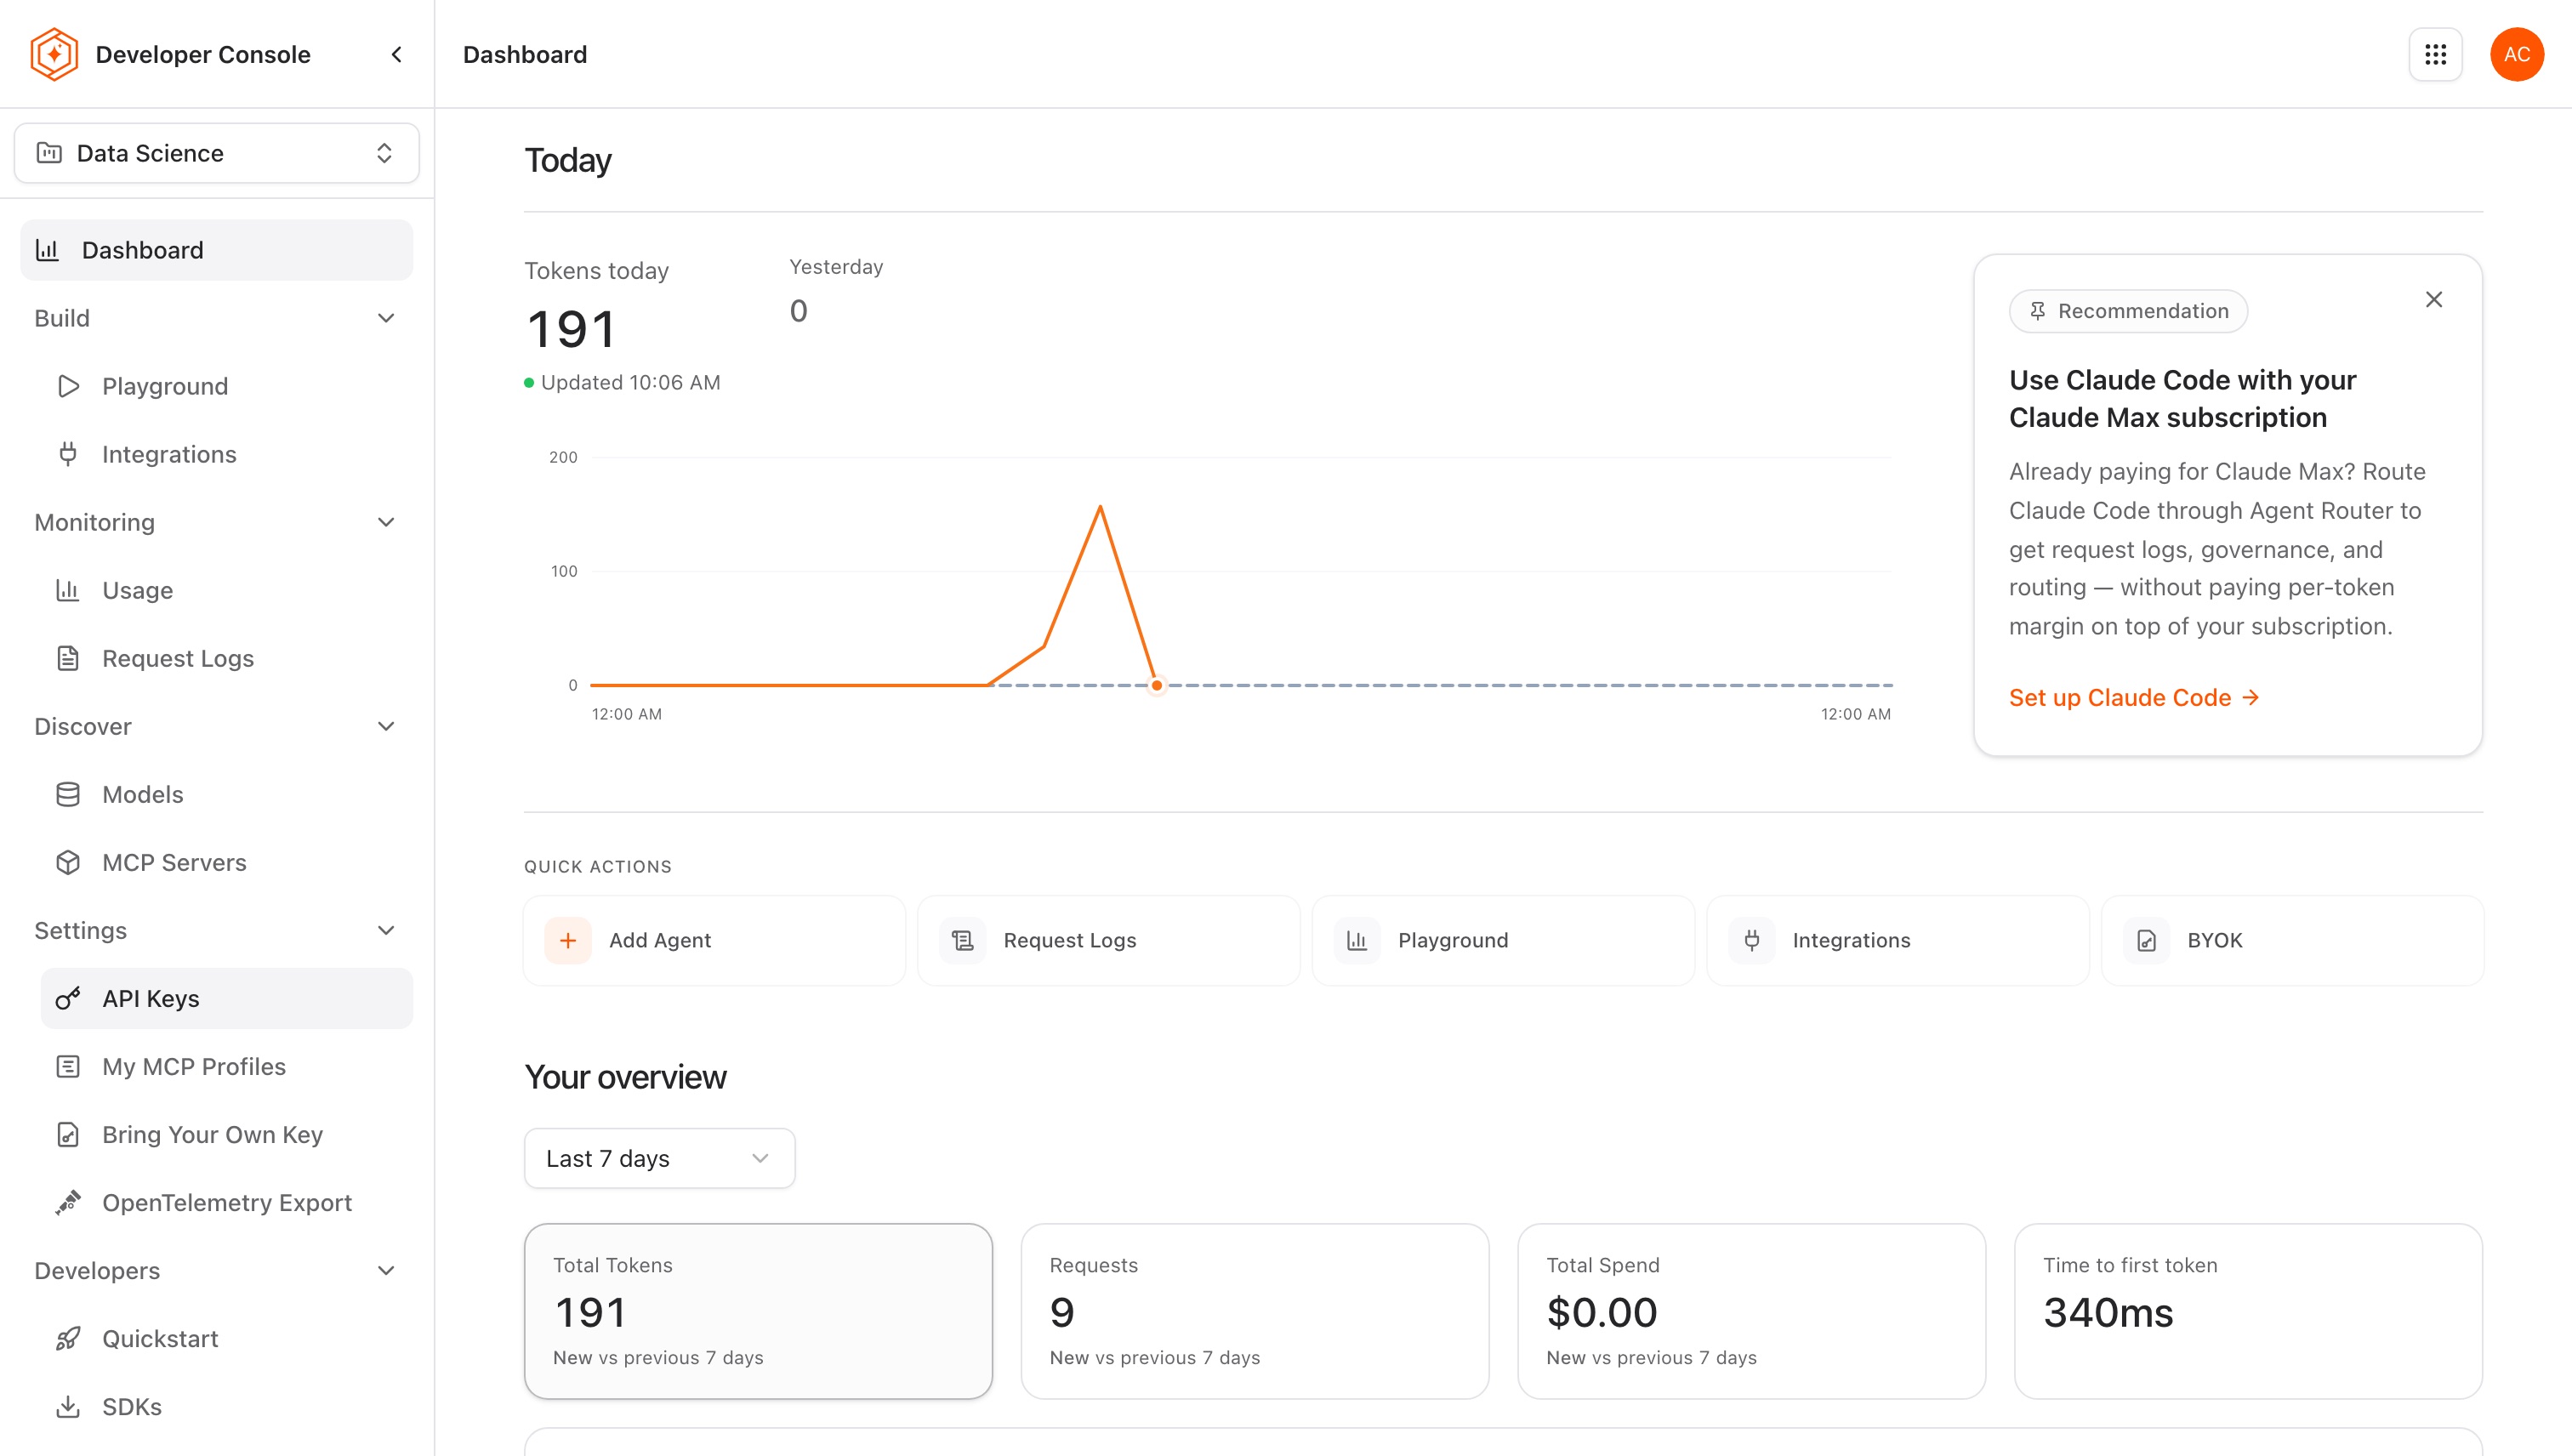The width and height of the screenshot is (2572, 1456).
Task: Collapse the Developers section
Action: (x=386, y=1270)
